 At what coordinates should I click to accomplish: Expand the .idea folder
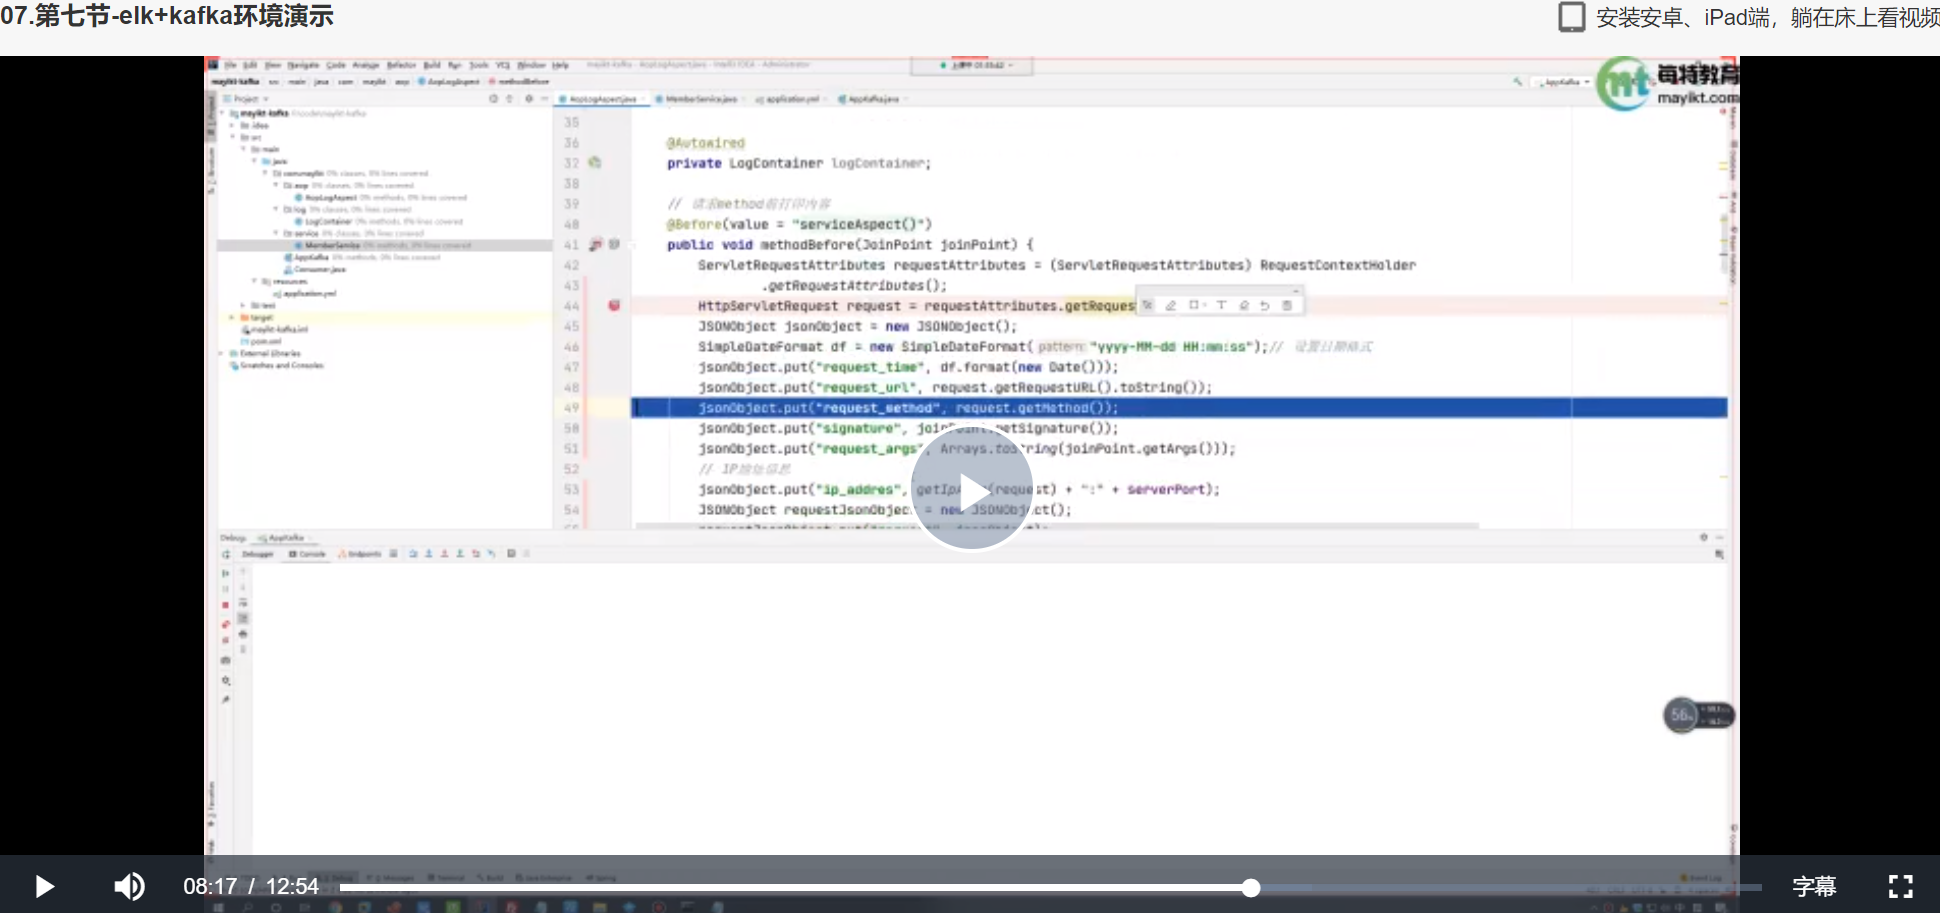[x=233, y=126]
